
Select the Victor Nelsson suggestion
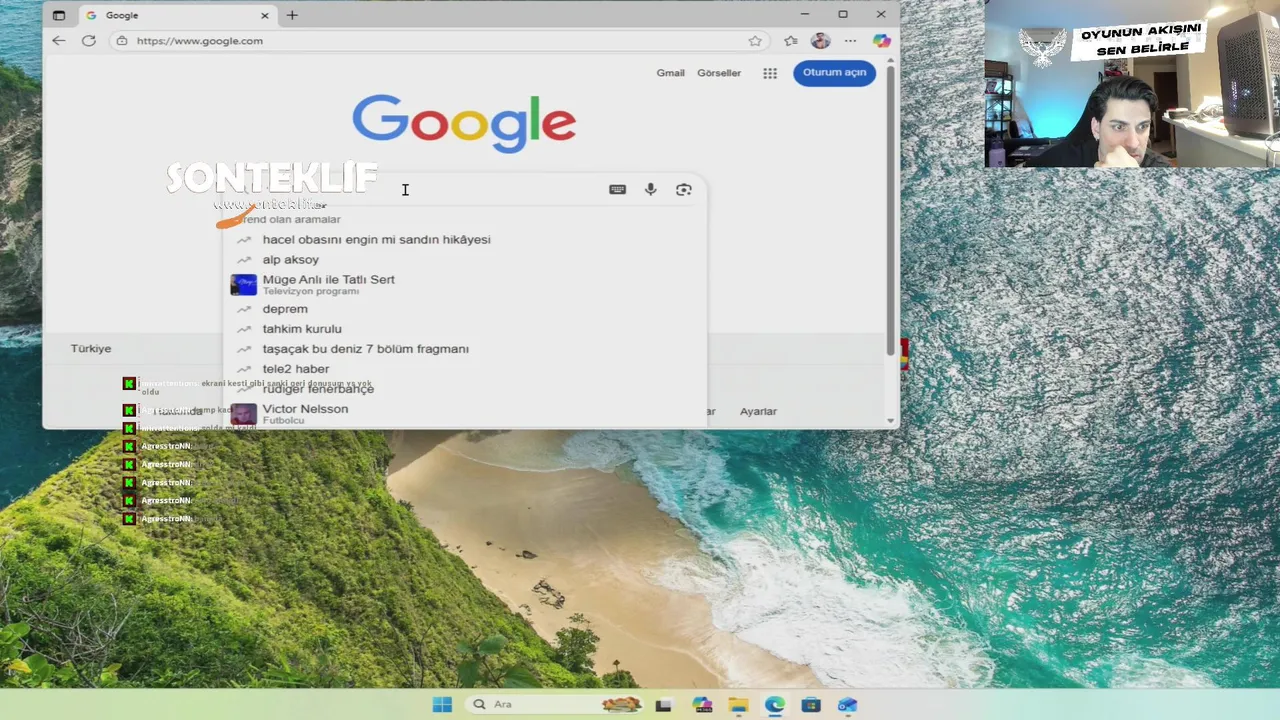click(464, 414)
